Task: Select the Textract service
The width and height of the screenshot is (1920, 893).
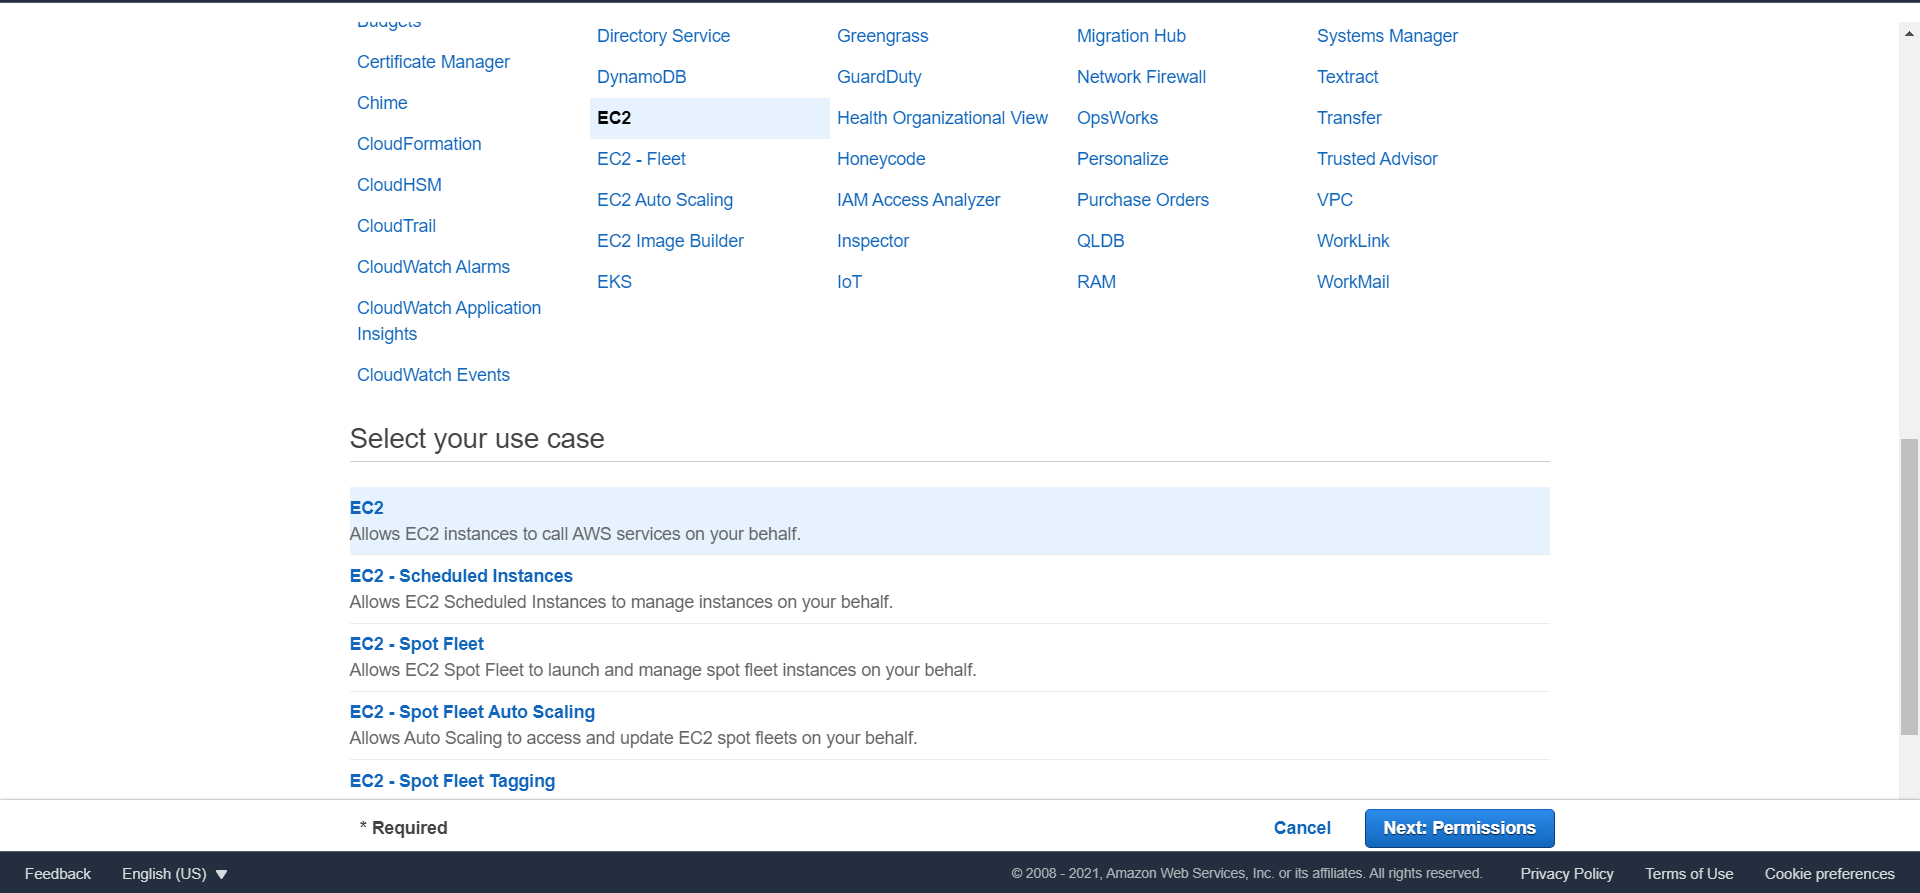Action: [x=1347, y=77]
